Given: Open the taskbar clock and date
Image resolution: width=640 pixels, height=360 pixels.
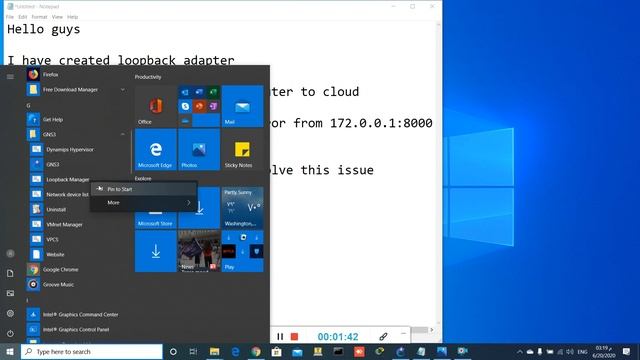Looking at the screenshot, I should [x=603, y=351].
